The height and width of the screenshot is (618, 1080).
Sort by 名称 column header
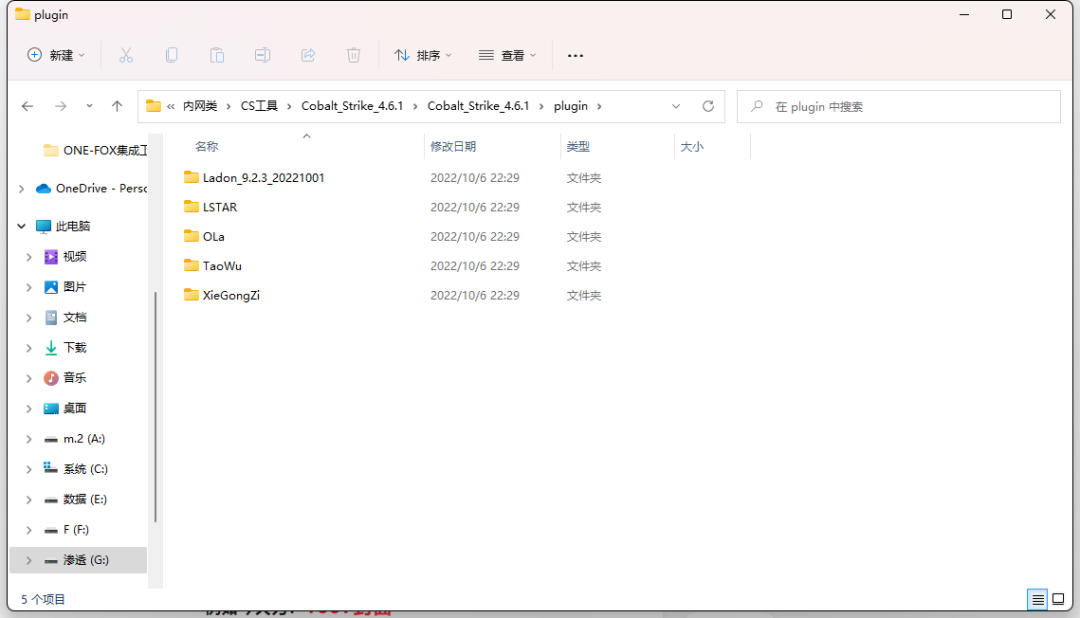click(207, 146)
